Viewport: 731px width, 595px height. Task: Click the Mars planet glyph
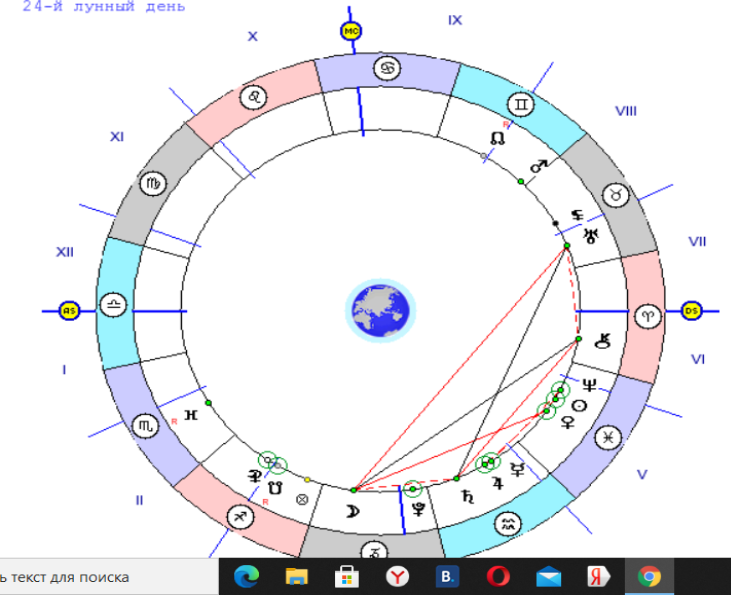538,165
